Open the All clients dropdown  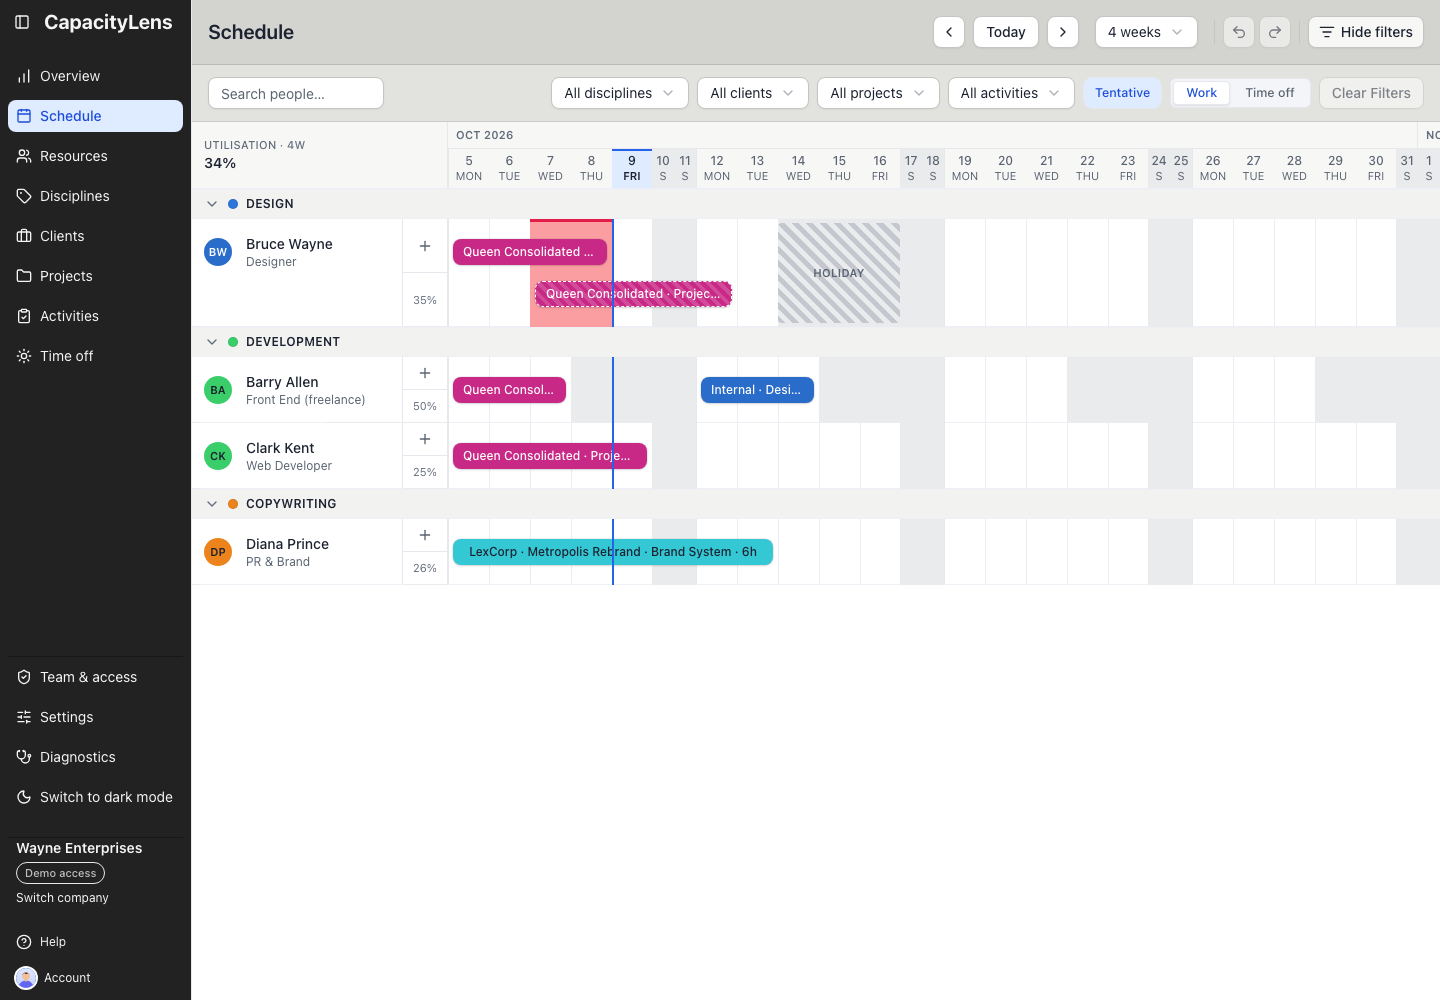(753, 93)
